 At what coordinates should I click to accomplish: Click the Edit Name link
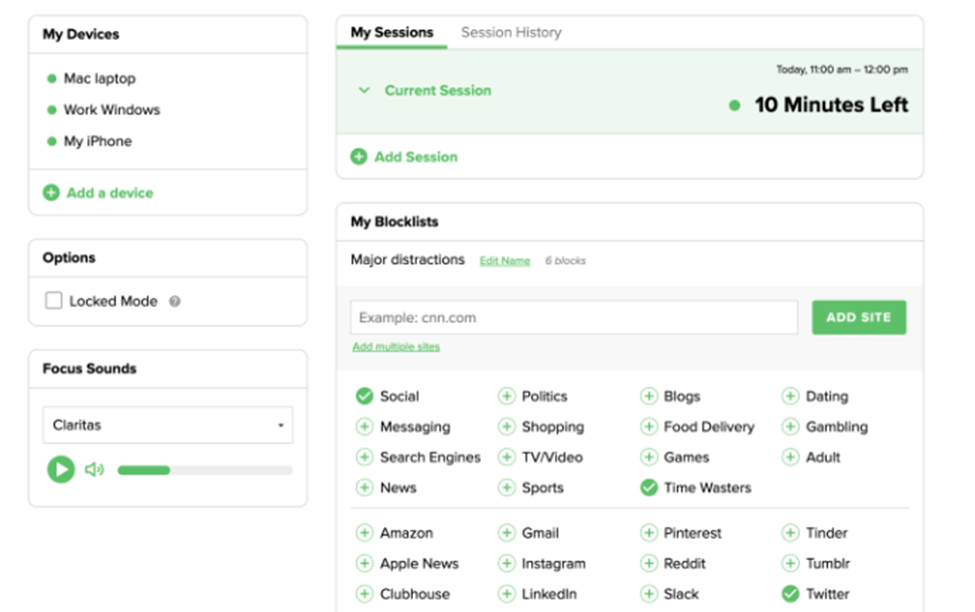(505, 261)
